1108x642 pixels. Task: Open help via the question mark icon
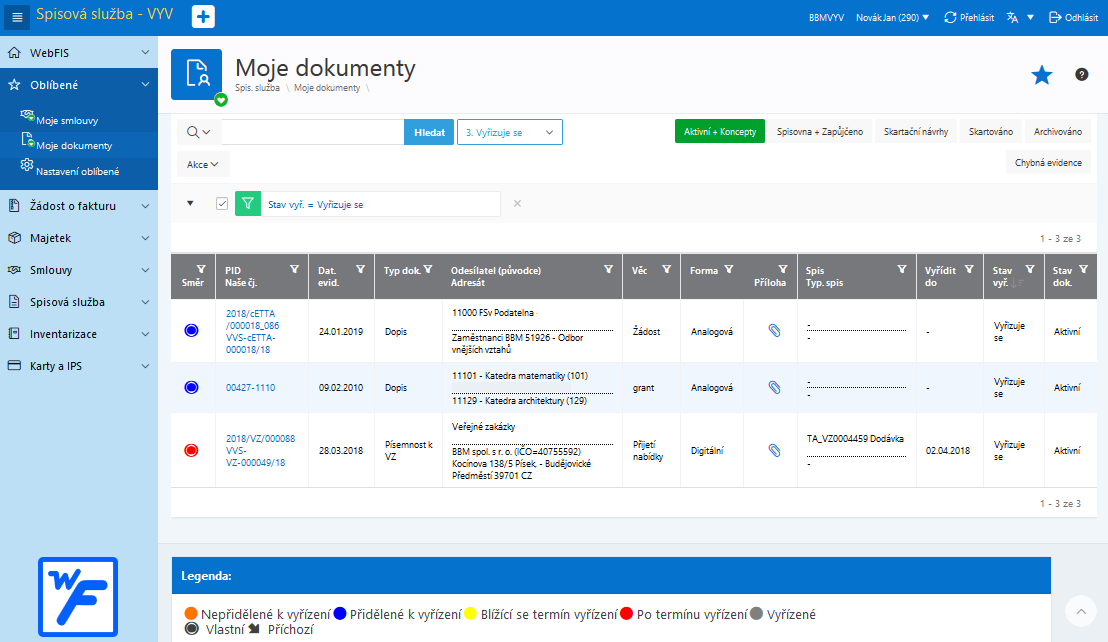[1081, 74]
